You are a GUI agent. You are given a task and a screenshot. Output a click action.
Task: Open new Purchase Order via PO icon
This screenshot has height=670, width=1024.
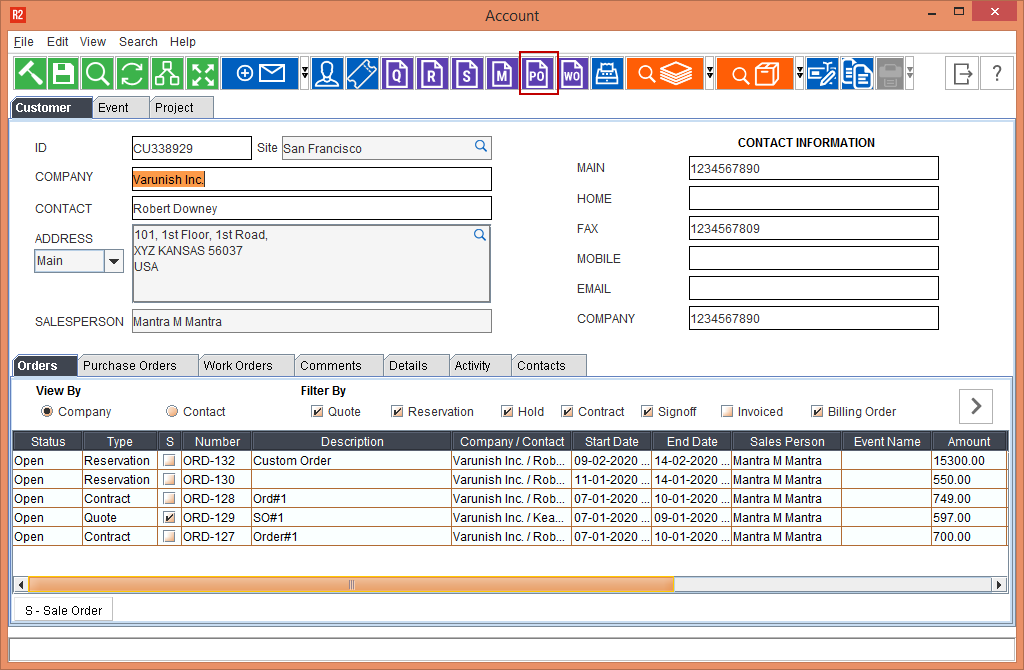coord(538,74)
